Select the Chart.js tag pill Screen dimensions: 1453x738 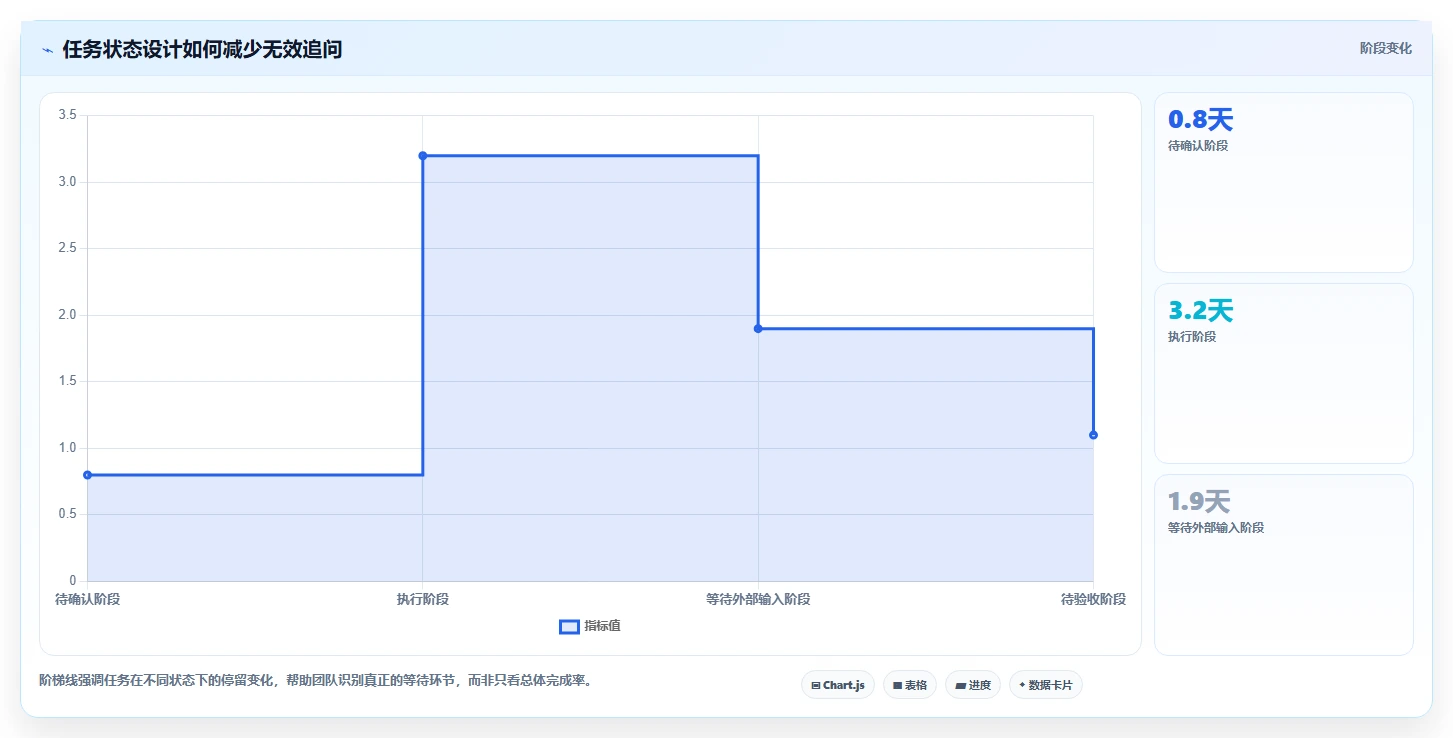[838, 685]
